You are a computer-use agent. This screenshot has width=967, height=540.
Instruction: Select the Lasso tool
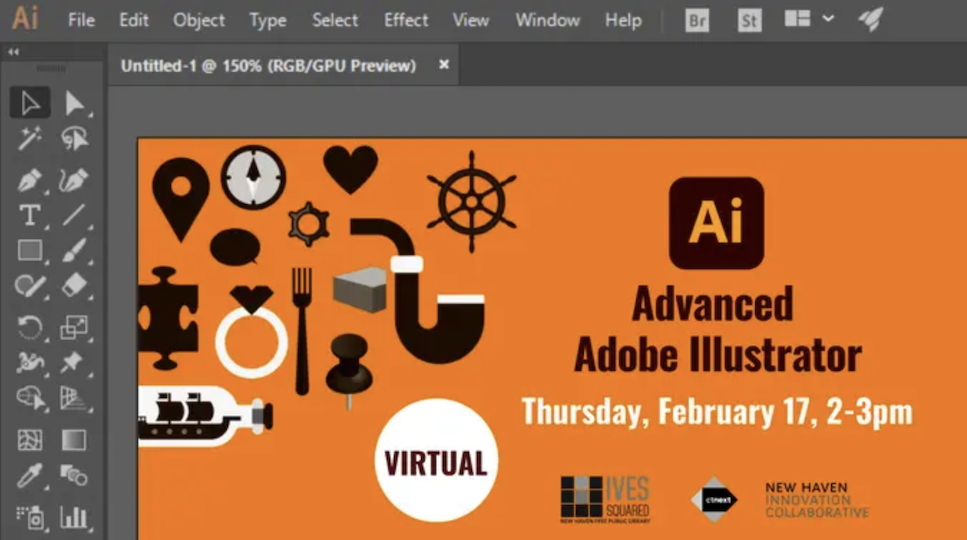[74, 139]
